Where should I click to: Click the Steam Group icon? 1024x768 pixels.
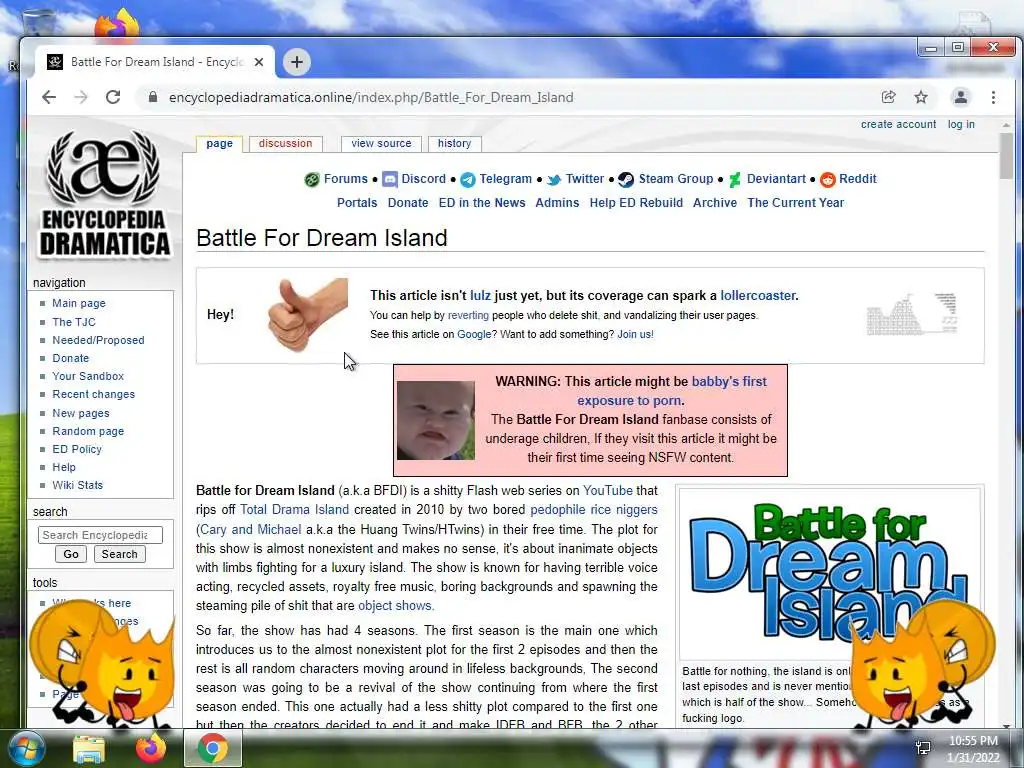tap(626, 180)
